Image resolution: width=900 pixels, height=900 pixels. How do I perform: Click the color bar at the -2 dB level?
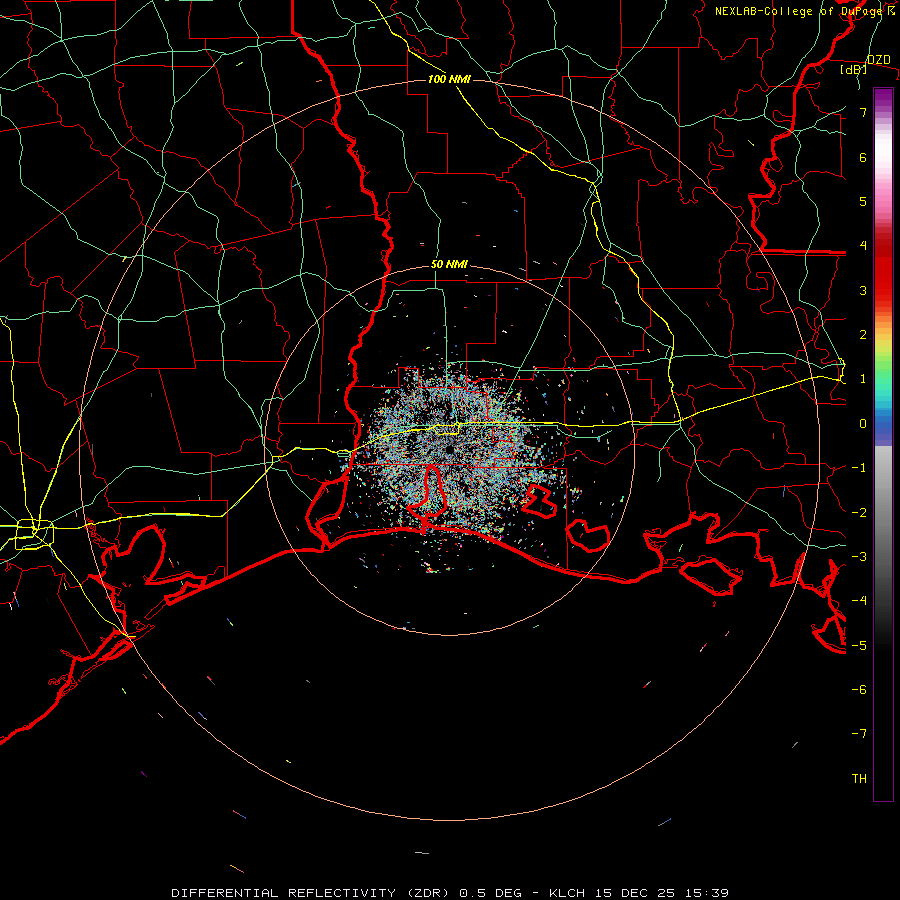pos(883,511)
